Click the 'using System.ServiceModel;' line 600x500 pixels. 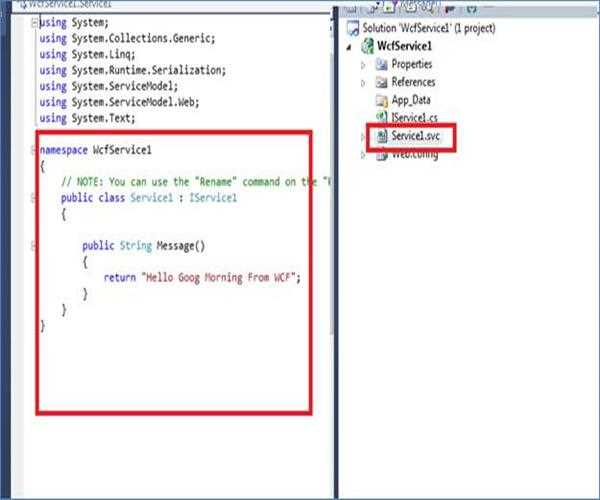tap(109, 86)
